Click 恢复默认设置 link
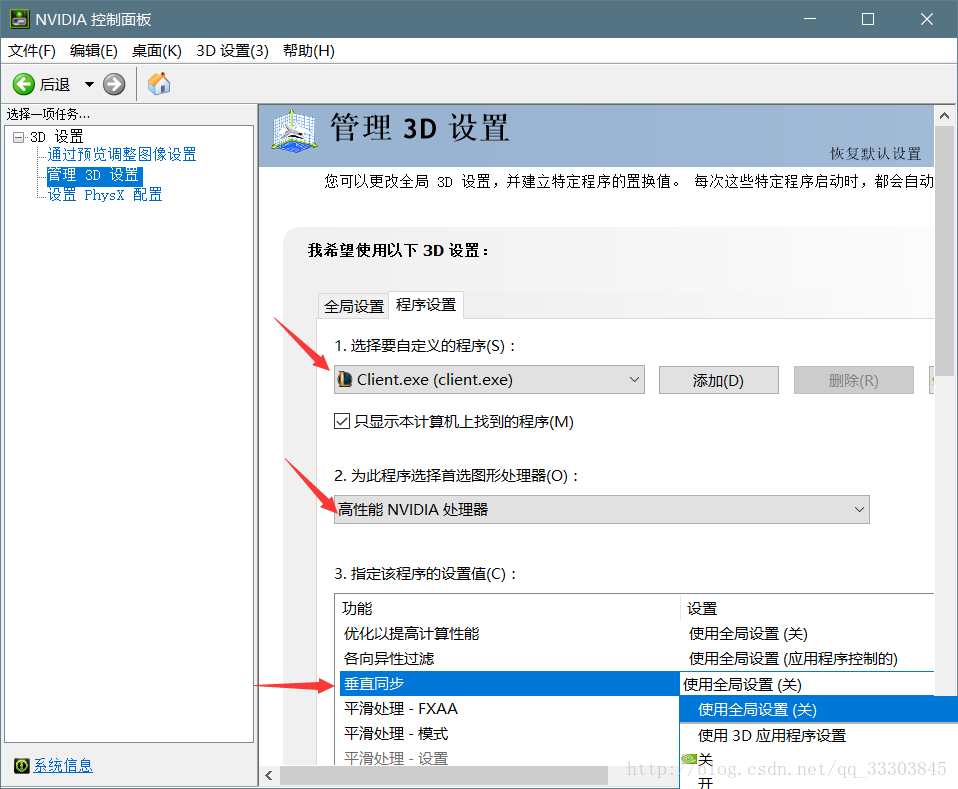Image resolution: width=958 pixels, height=789 pixels. (x=875, y=153)
